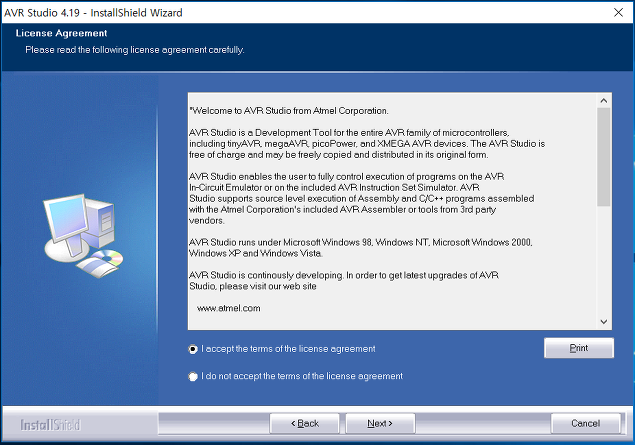Click the license text scroll-up arrow
The height and width of the screenshot is (445, 635).
pyautogui.click(x=604, y=100)
